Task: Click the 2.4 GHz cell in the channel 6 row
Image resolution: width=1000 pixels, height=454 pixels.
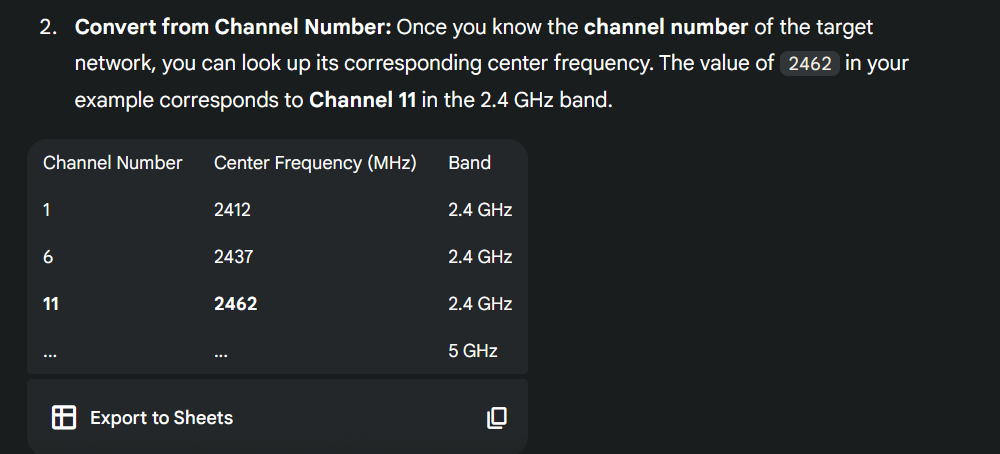Action: (x=480, y=257)
